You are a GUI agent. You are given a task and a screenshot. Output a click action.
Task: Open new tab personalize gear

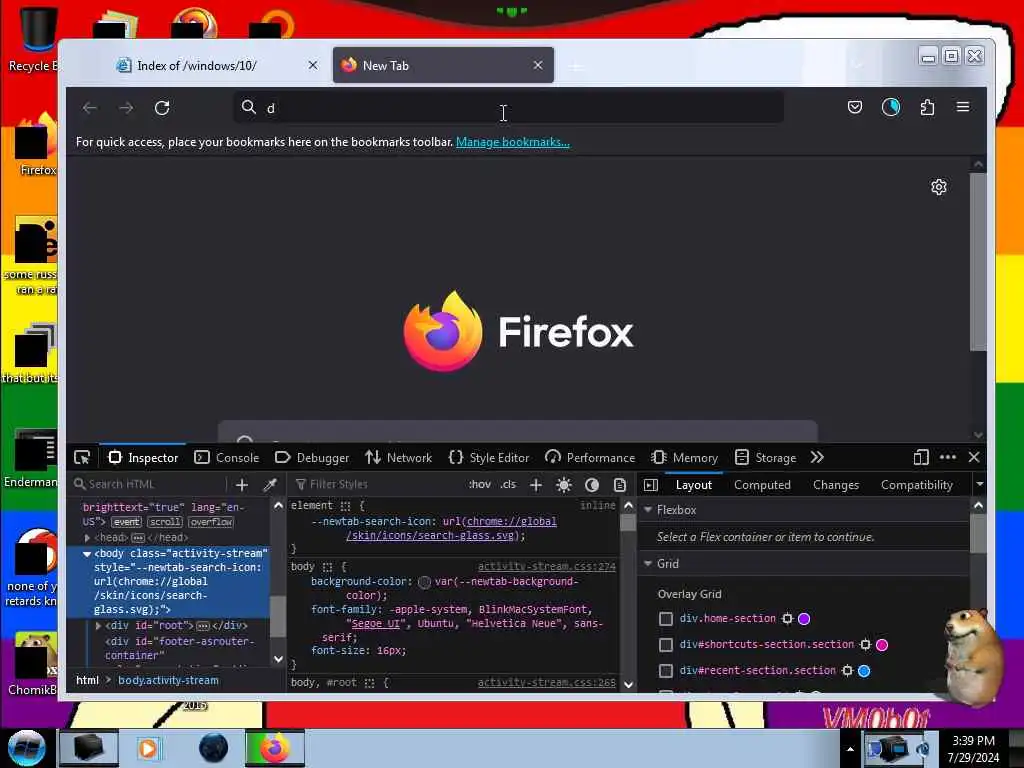click(x=938, y=187)
